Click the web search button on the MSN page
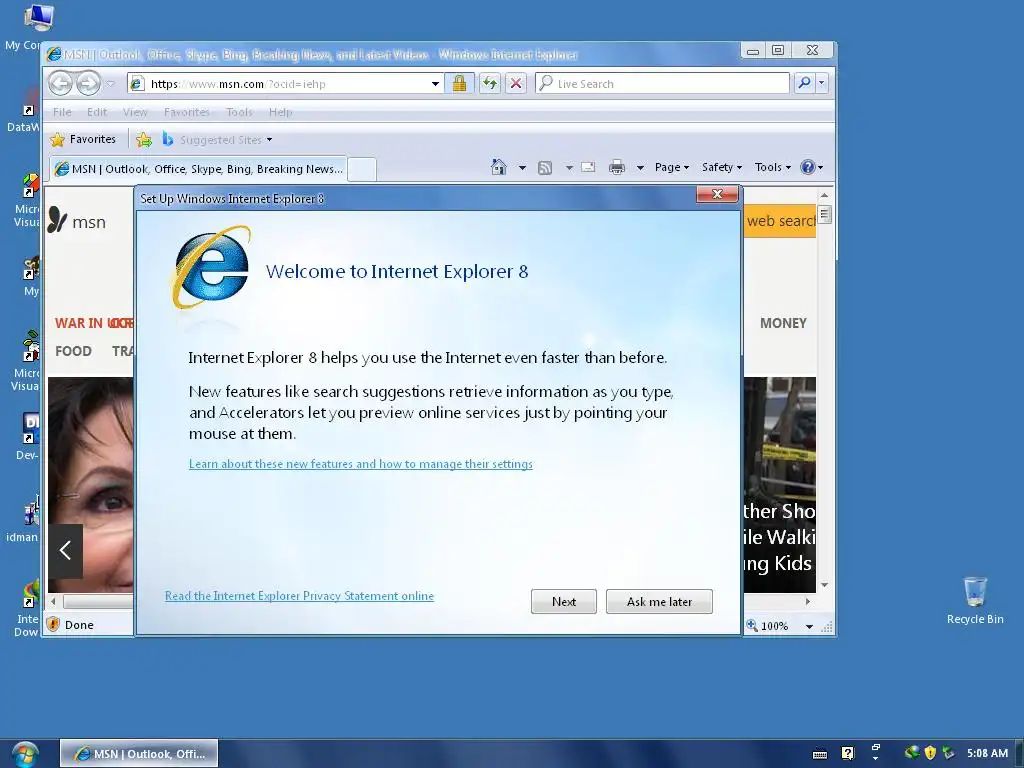This screenshot has width=1024, height=768. point(780,221)
